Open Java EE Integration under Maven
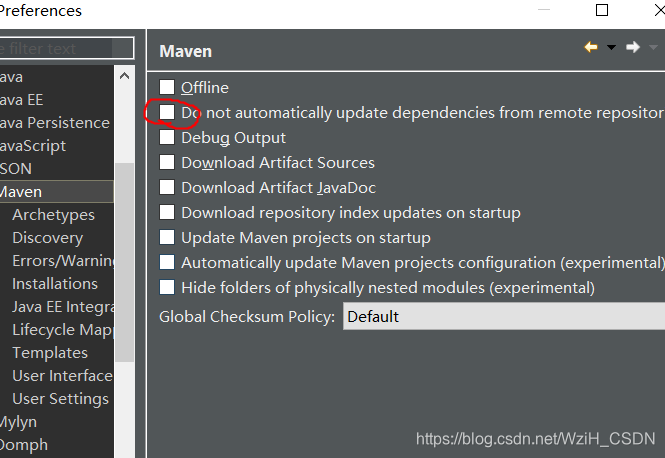Screen dimensions: 665x458 pos(63,306)
